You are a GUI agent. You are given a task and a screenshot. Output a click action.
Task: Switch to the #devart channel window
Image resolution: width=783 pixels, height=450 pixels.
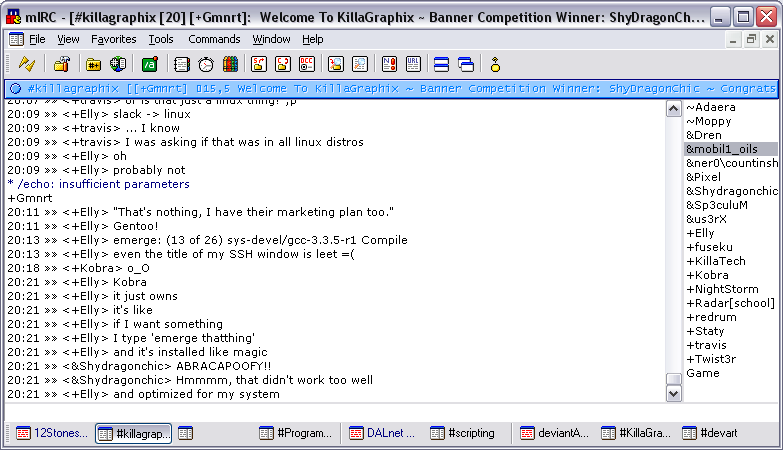coord(710,433)
